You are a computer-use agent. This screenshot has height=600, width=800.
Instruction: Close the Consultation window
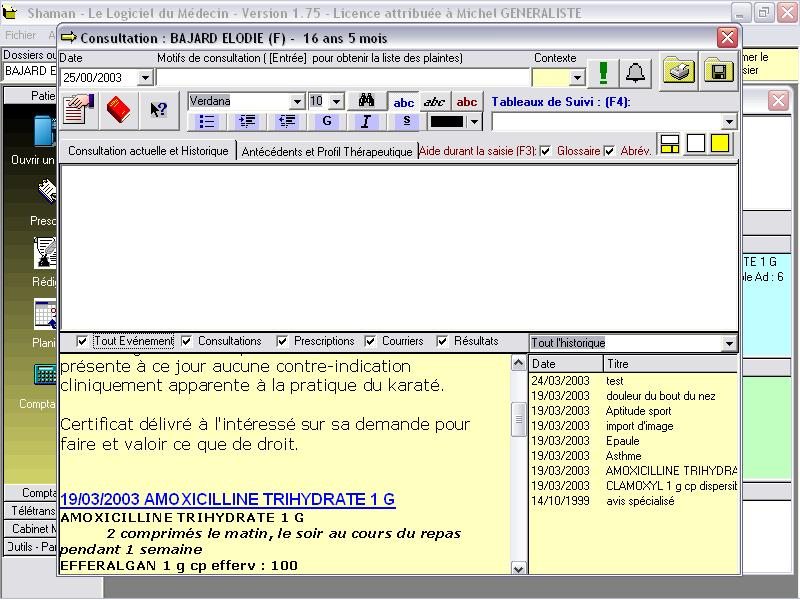[x=727, y=37]
